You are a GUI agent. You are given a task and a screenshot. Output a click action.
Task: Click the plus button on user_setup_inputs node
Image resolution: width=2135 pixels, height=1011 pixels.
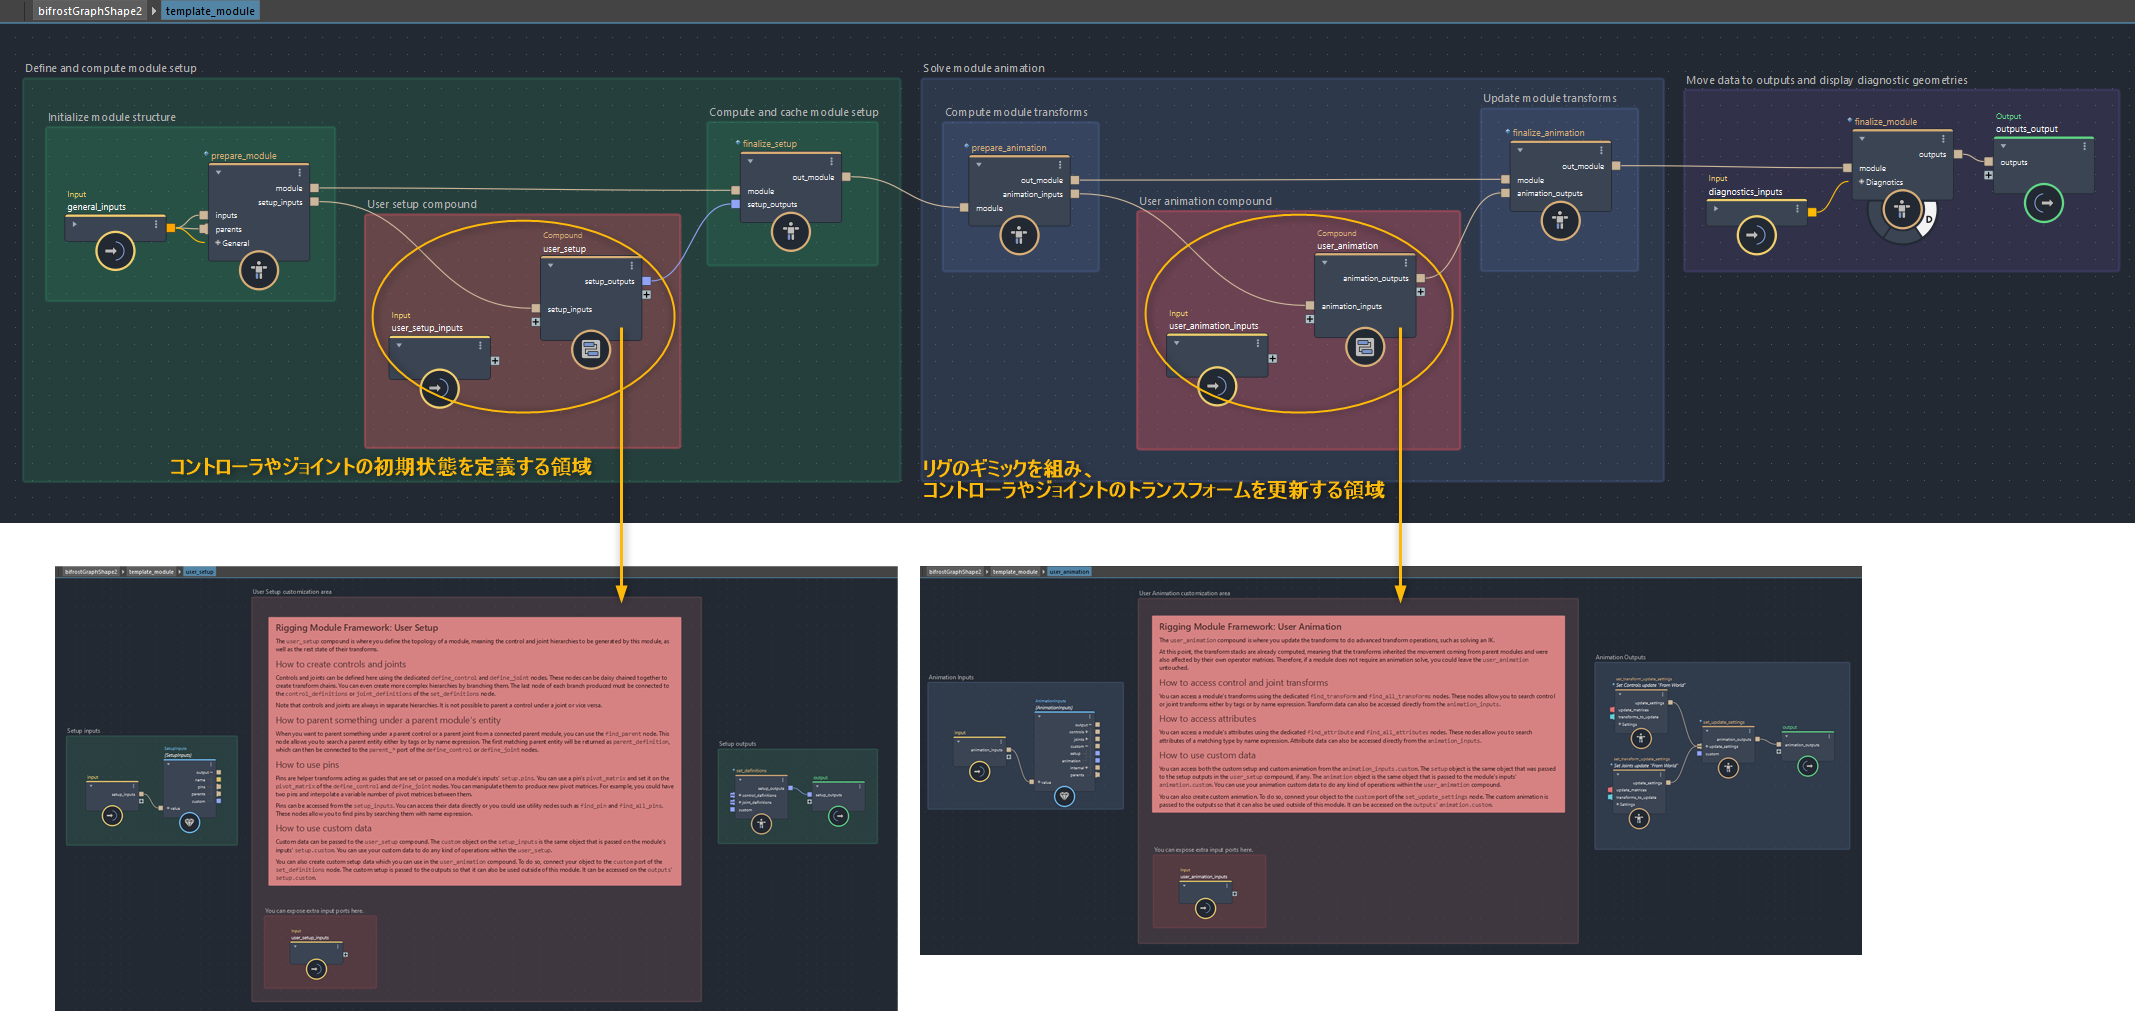click(495, 361)
